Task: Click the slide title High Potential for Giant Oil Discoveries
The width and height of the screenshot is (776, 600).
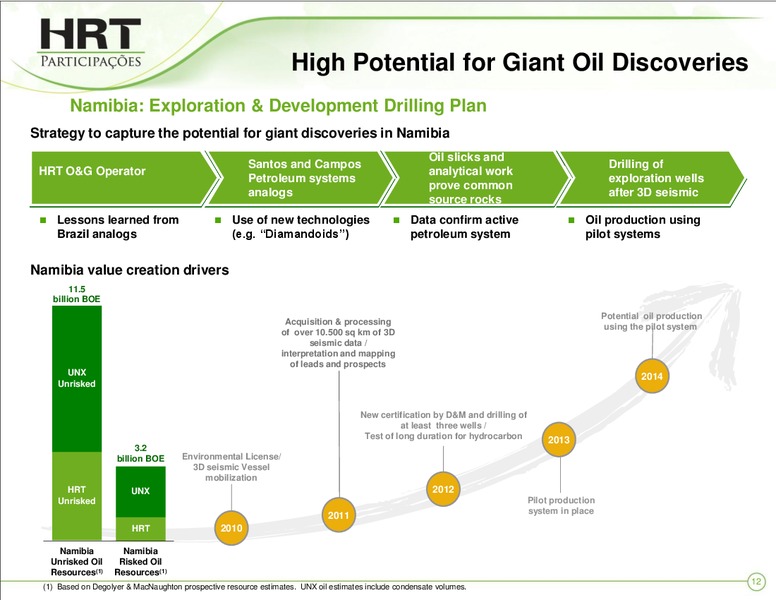Action: 520,62
